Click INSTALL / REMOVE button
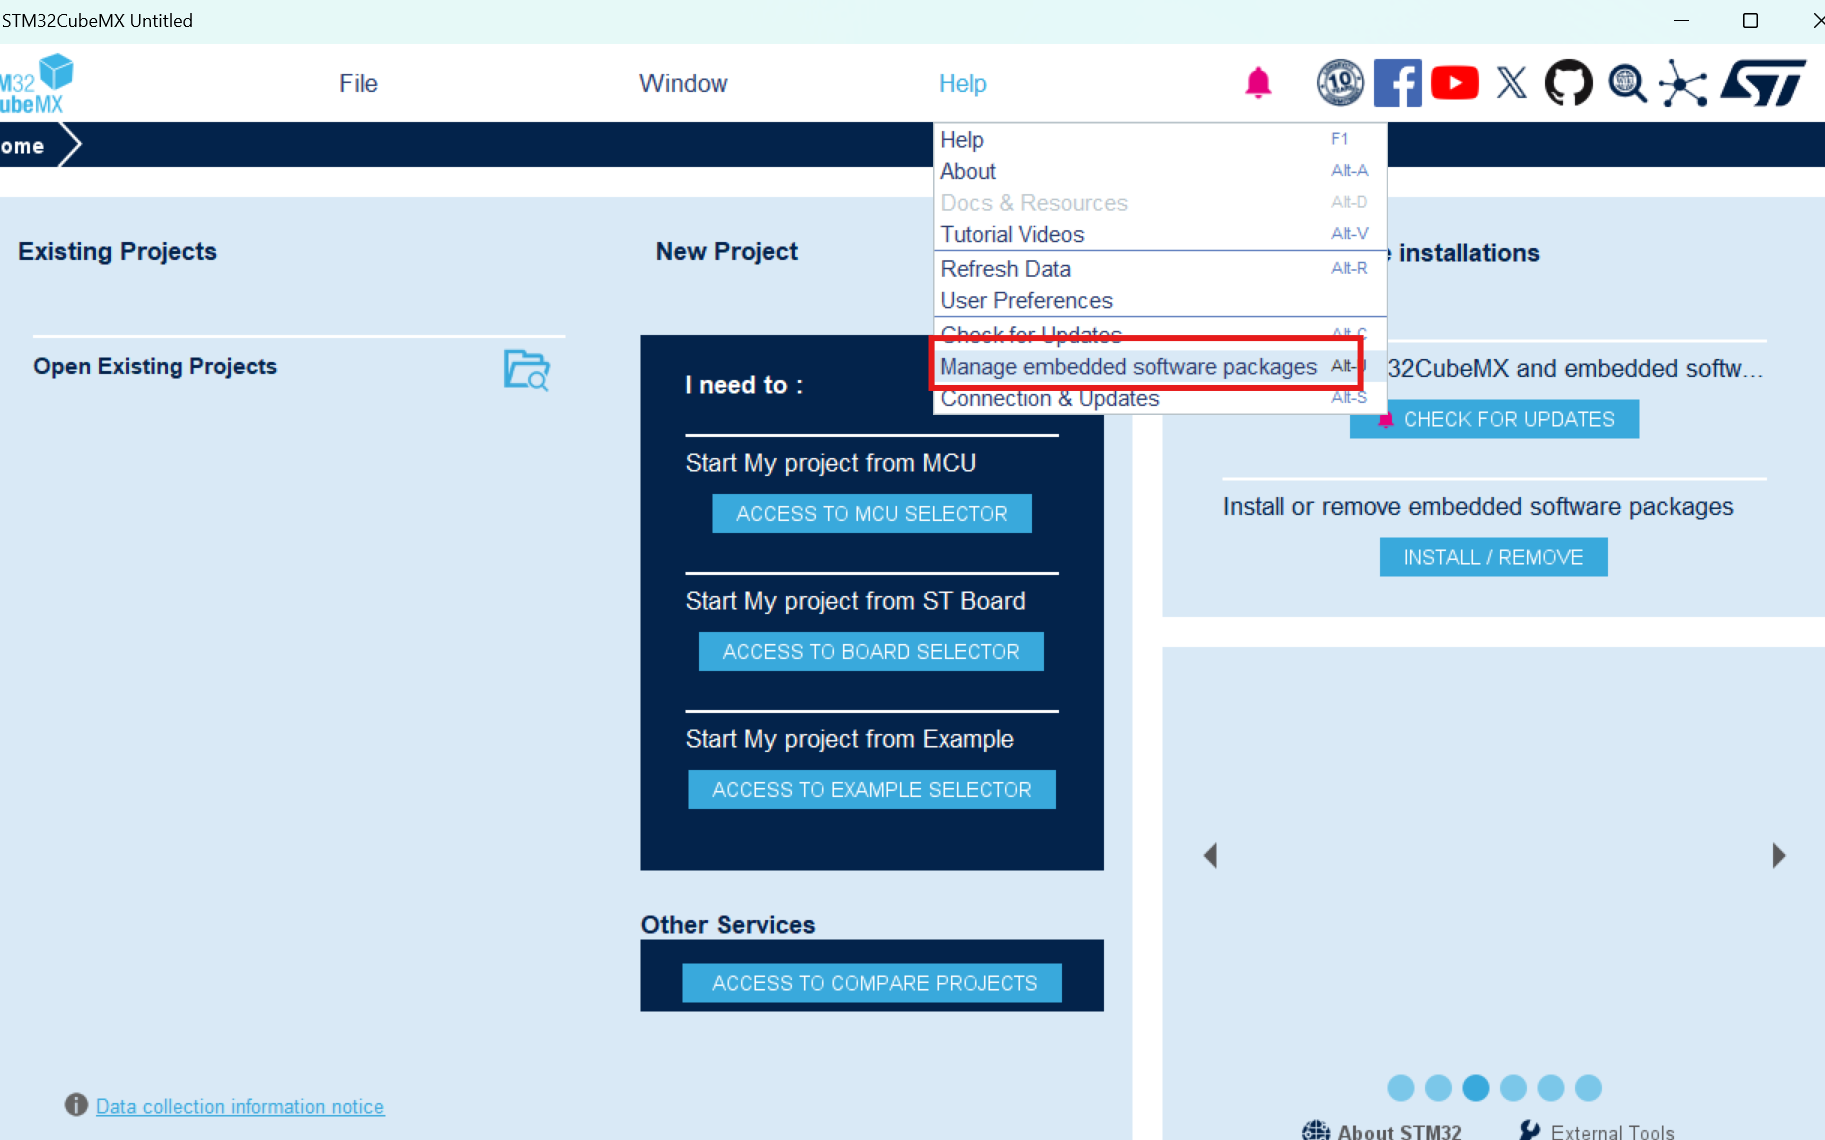Image resolution: width=1825 pixels, height=1140 pixels. click(1494, 557)
